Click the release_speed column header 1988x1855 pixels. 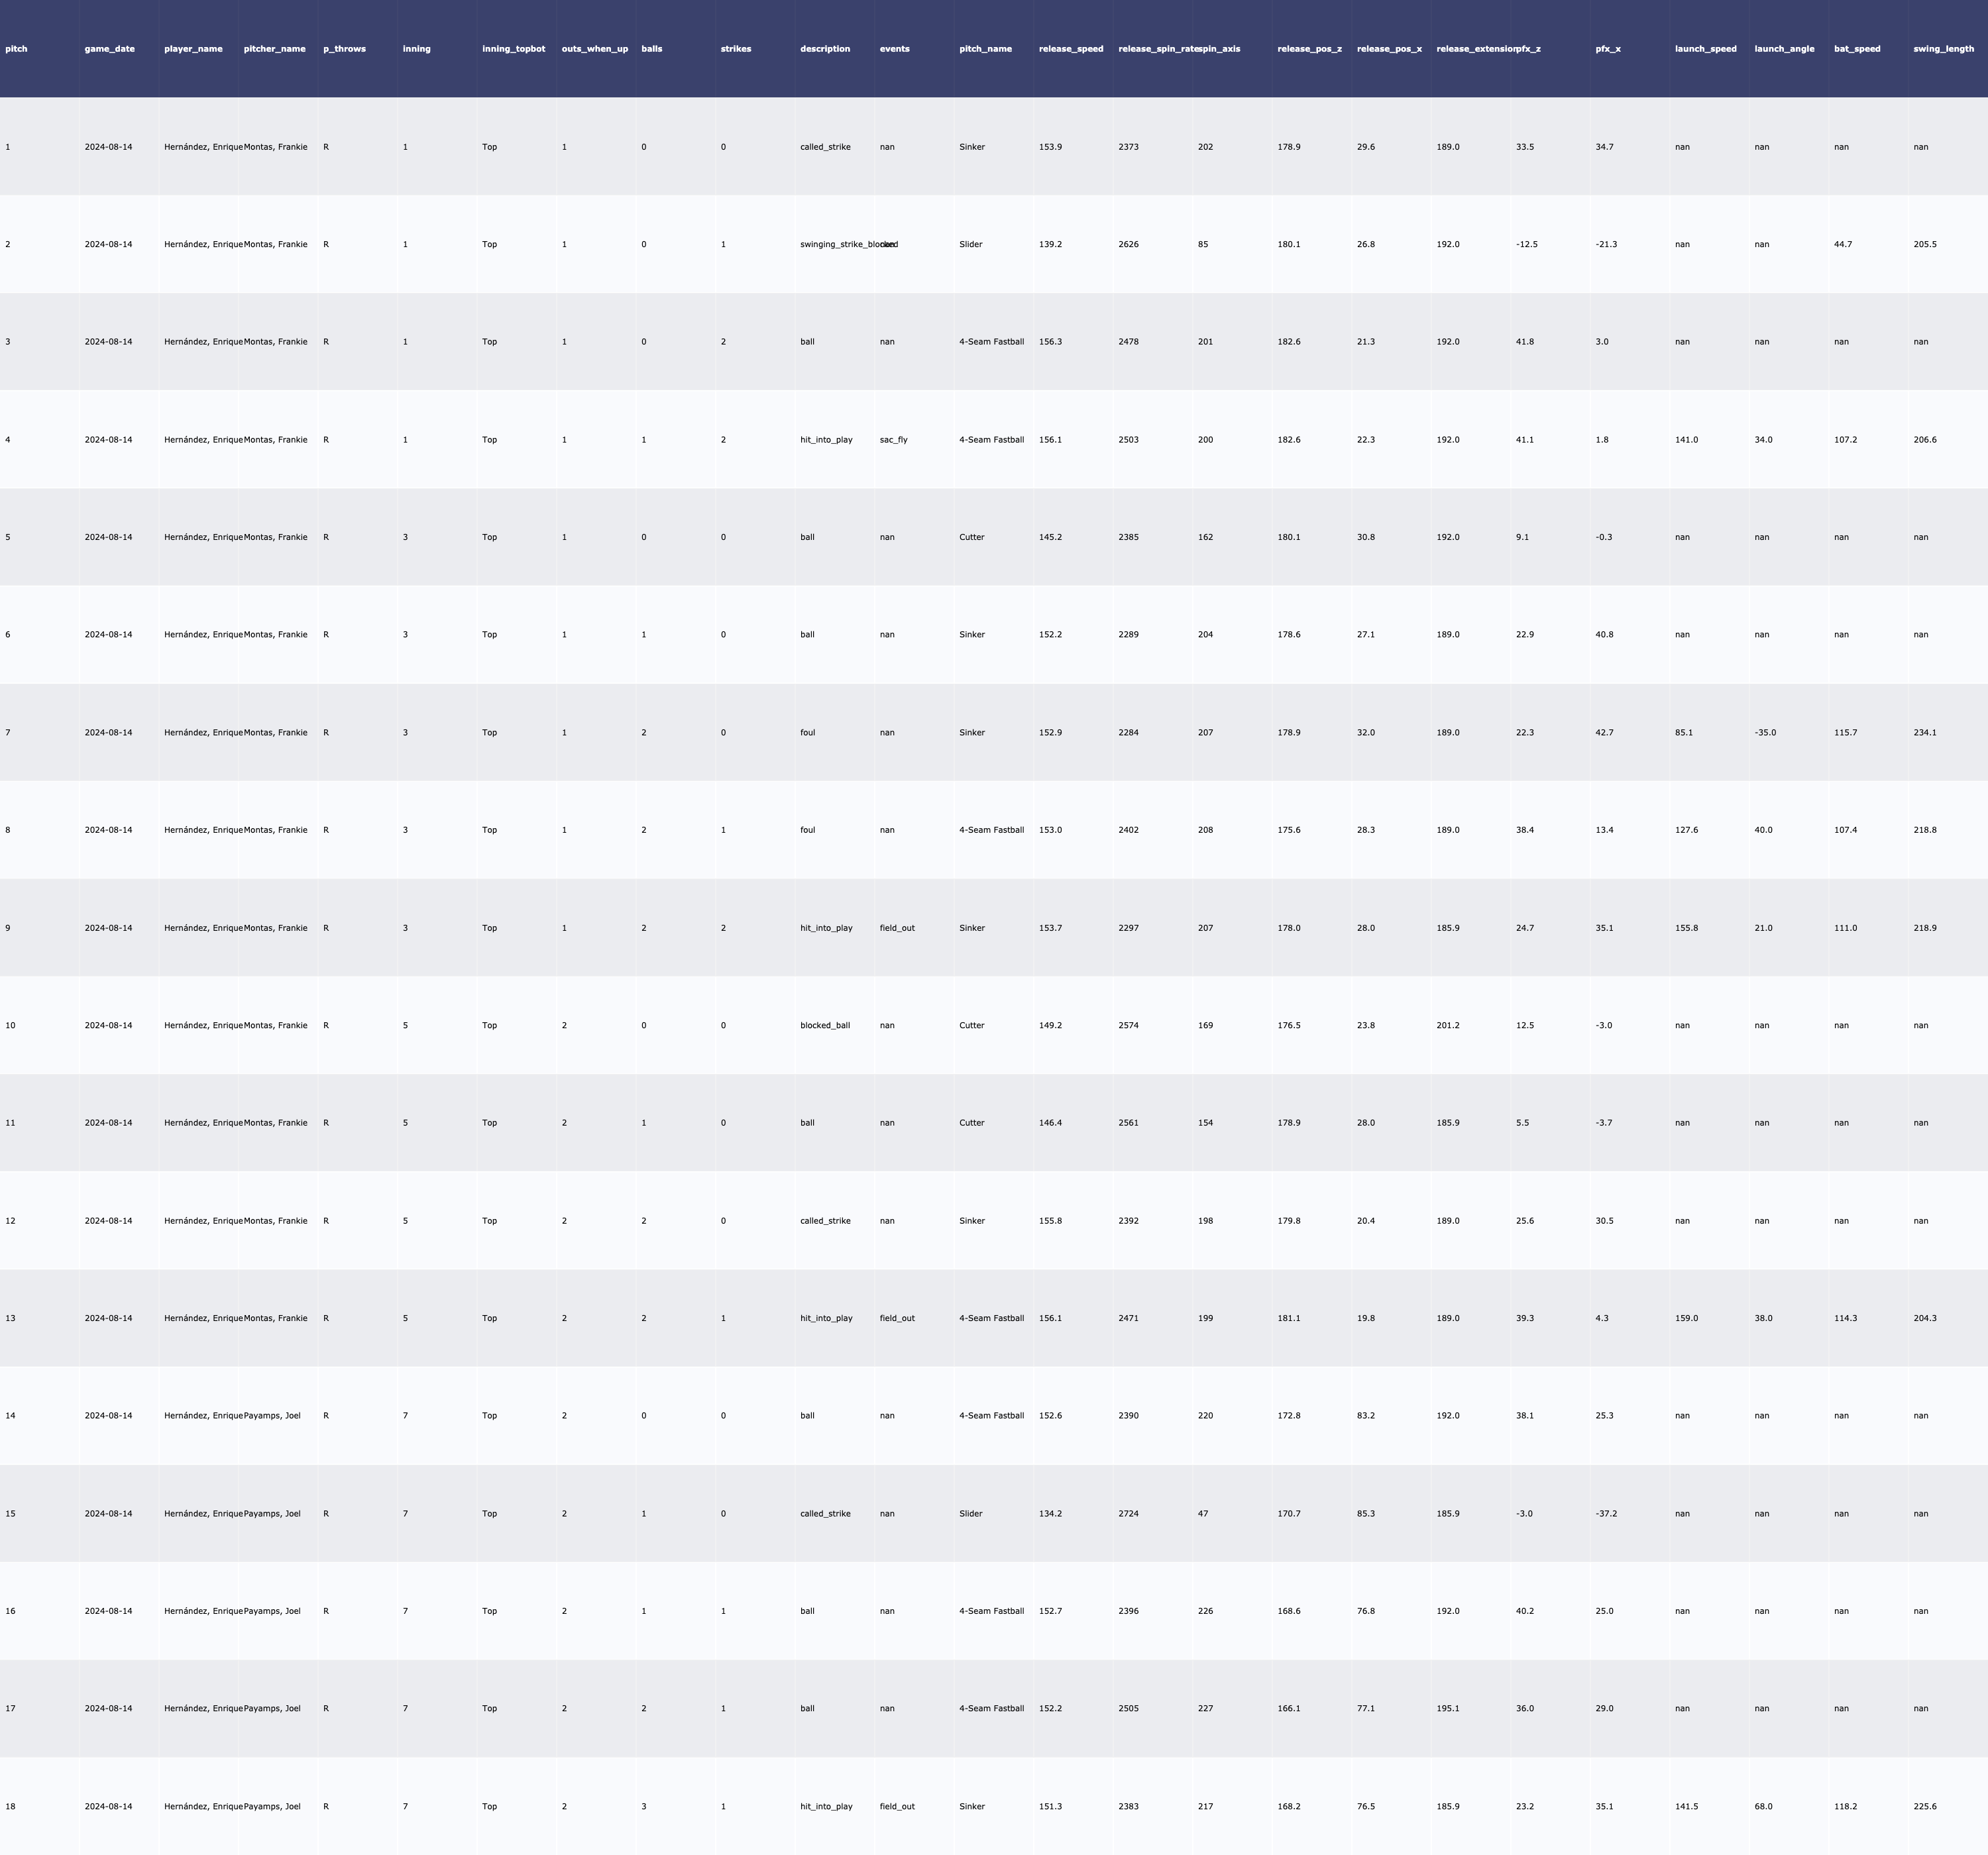[1071, 49]
